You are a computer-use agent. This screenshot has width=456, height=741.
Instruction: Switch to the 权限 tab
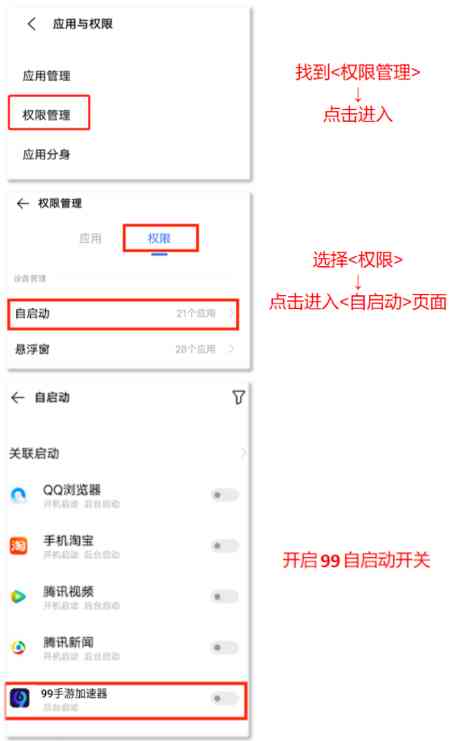159,239
